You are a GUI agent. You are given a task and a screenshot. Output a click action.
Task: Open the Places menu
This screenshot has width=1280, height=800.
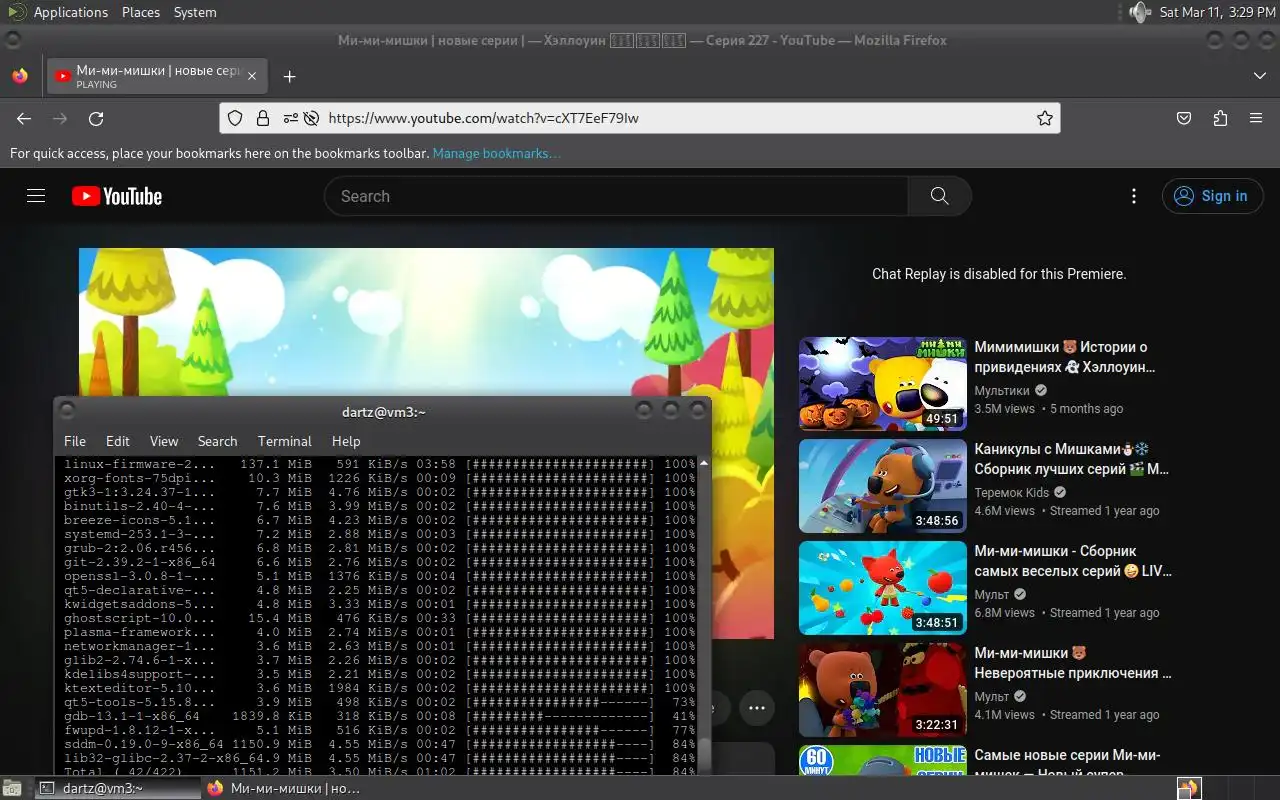coord(141,12)
